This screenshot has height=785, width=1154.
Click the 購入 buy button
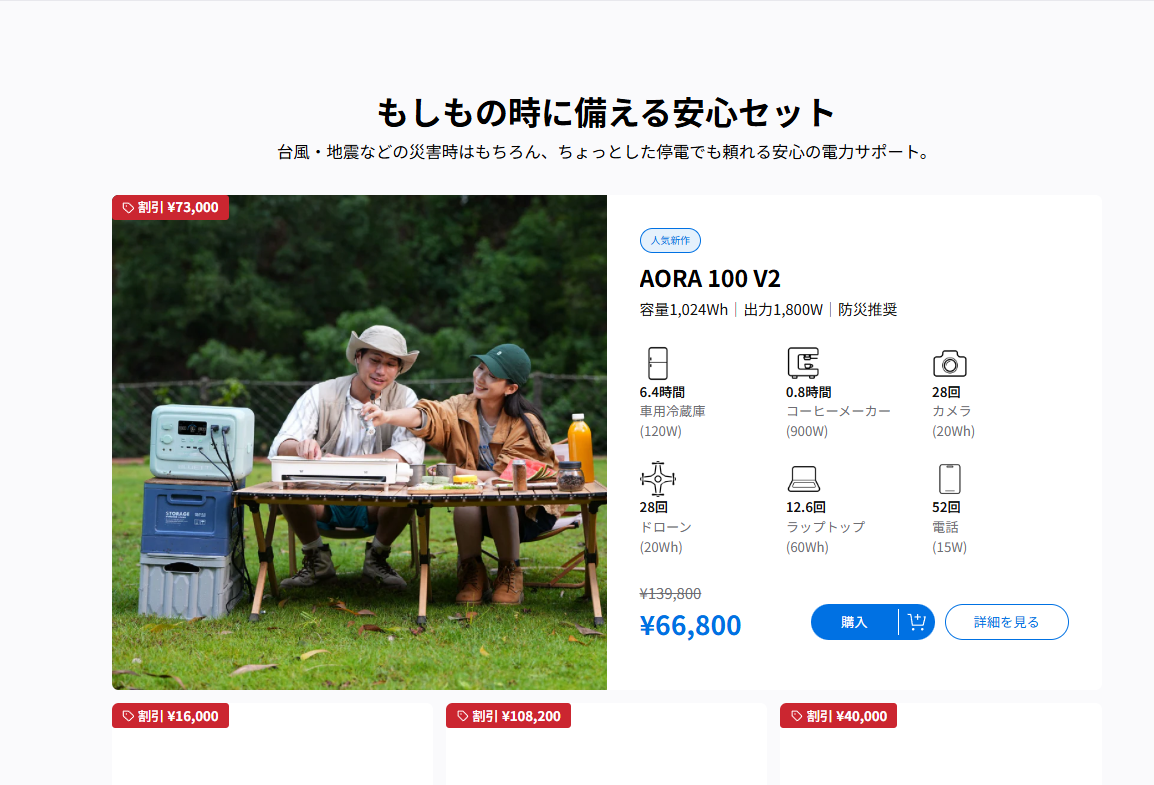pos(854,622)
